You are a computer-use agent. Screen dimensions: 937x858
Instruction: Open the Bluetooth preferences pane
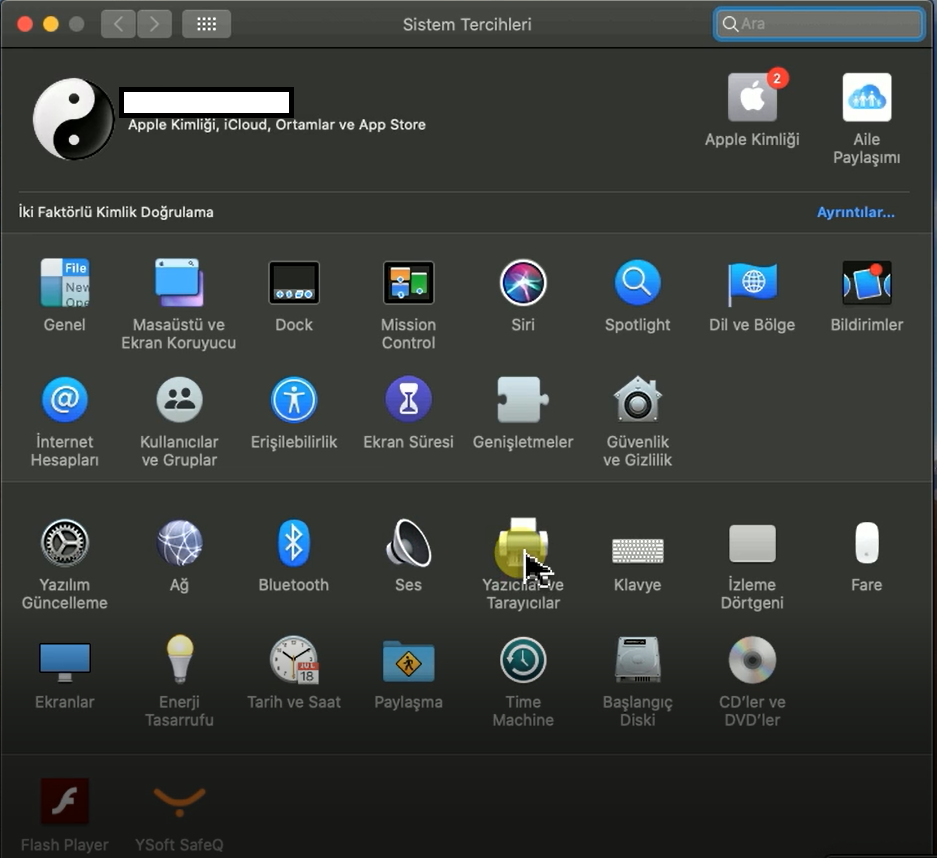pos(293,546)
